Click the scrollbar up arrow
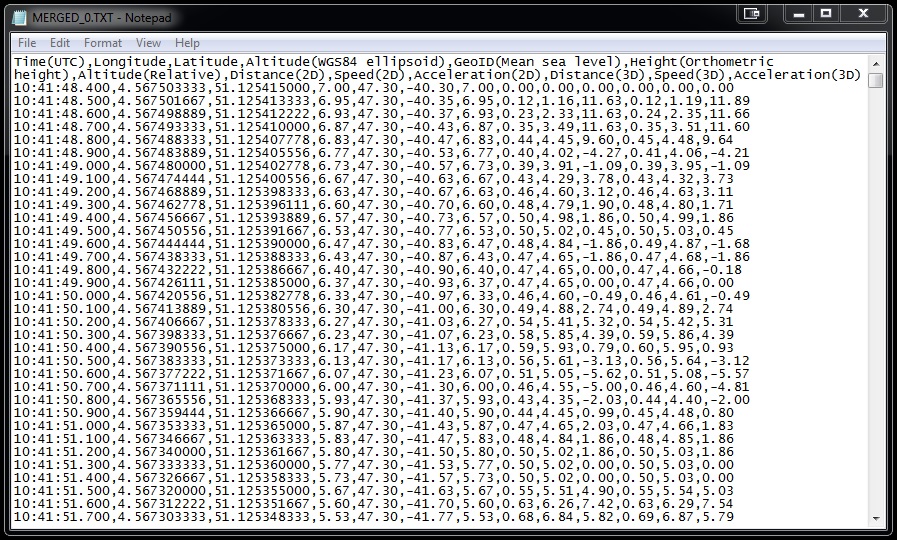Screen dimensions: 897x540 pos(876,63)
